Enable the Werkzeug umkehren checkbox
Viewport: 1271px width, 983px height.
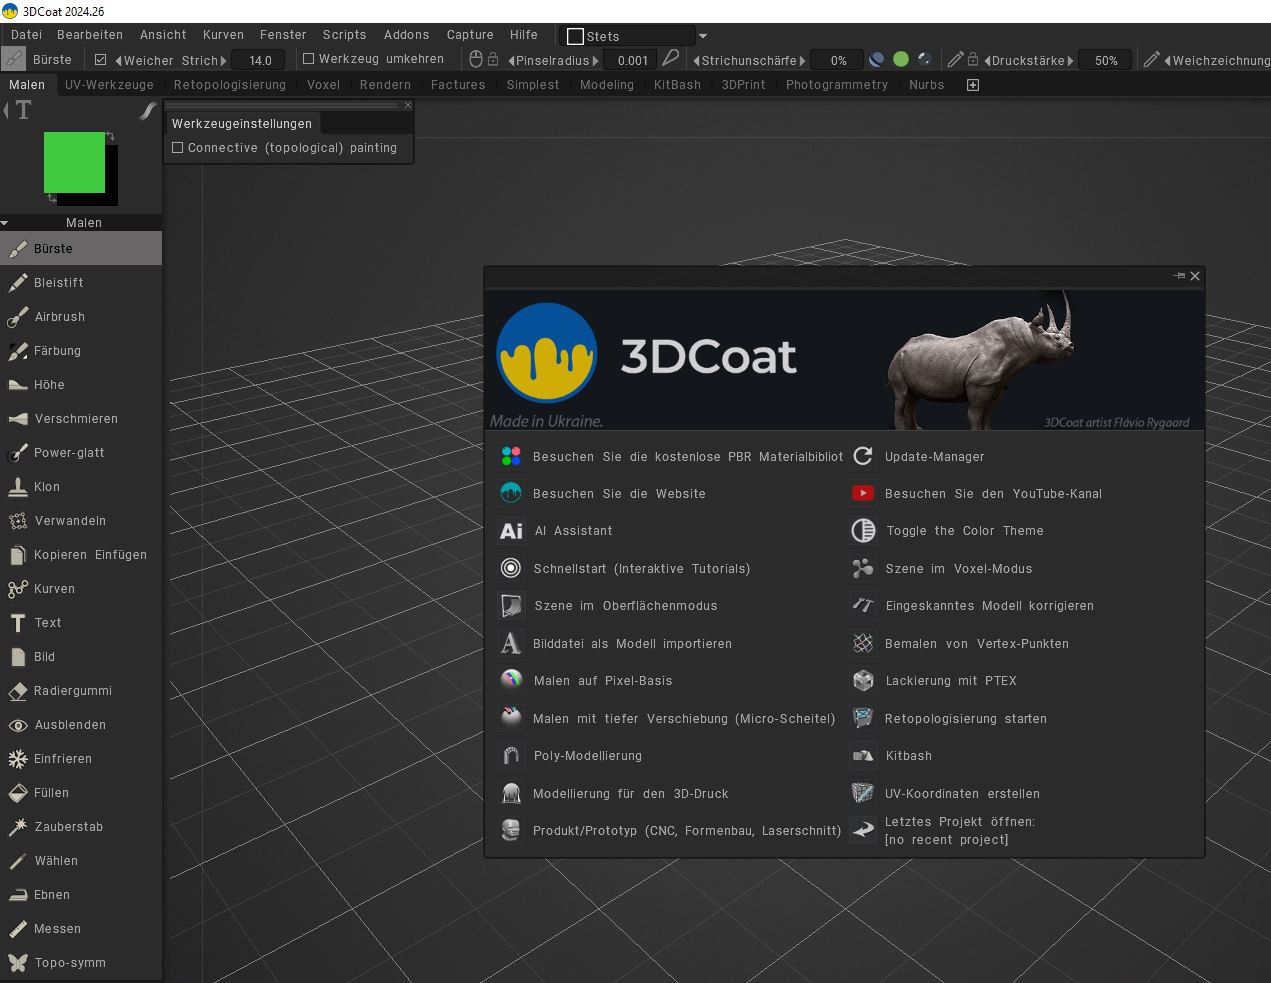(x=308, y=59)
